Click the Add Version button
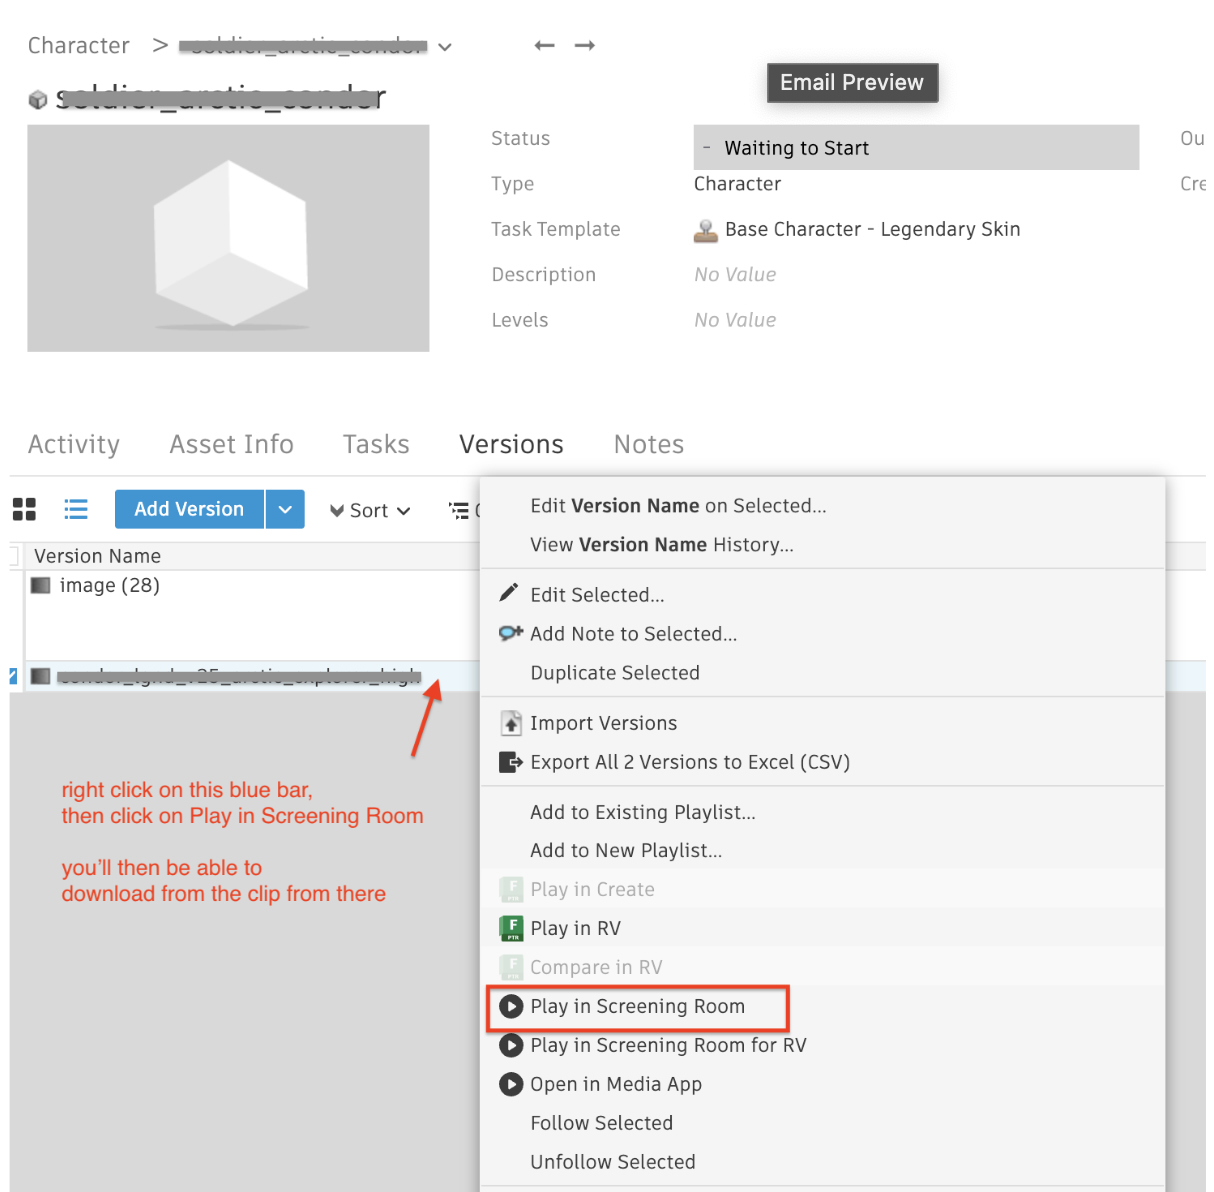Screen dimensions: 1214x1192 [188, 509]
